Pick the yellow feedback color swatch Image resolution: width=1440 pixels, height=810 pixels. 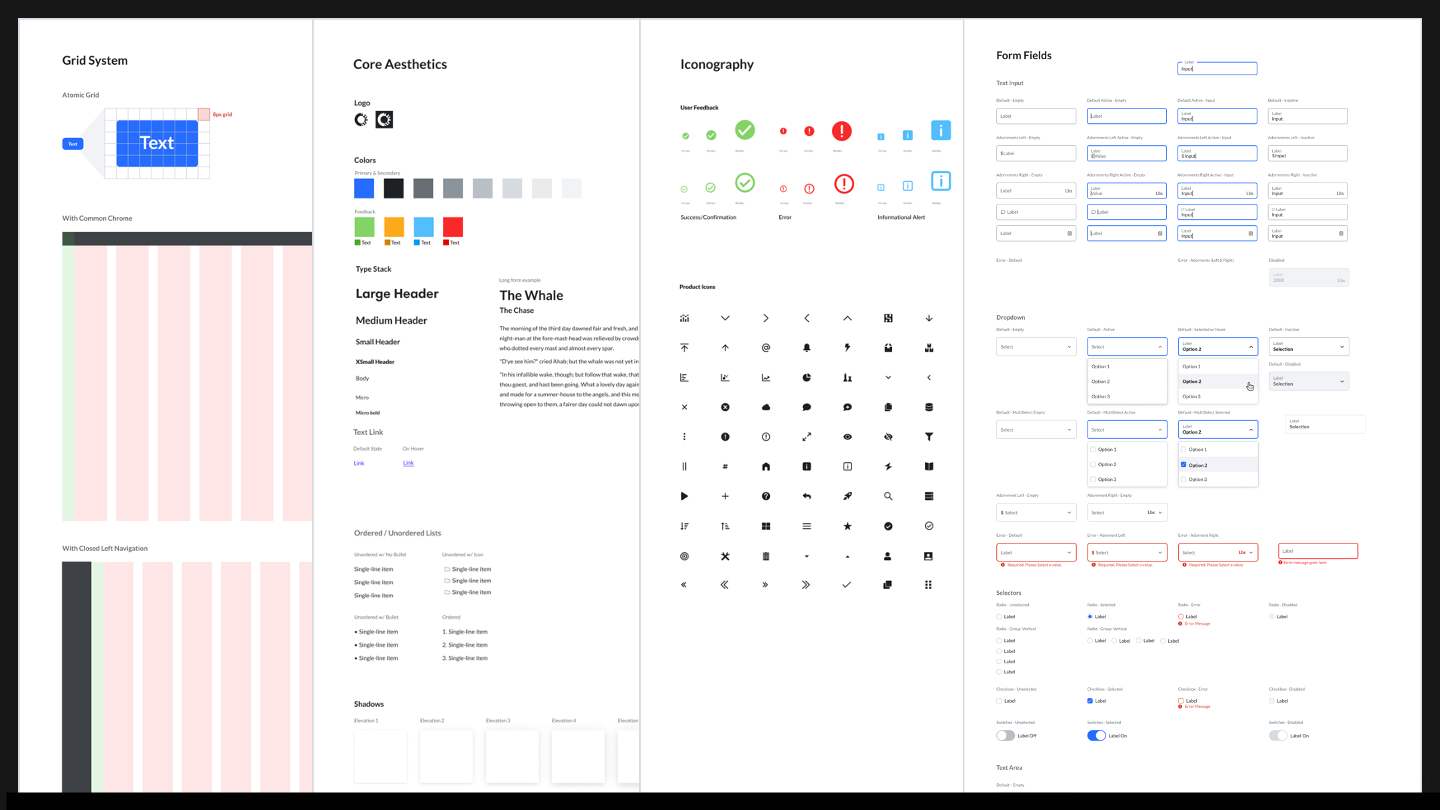point(394,227)
